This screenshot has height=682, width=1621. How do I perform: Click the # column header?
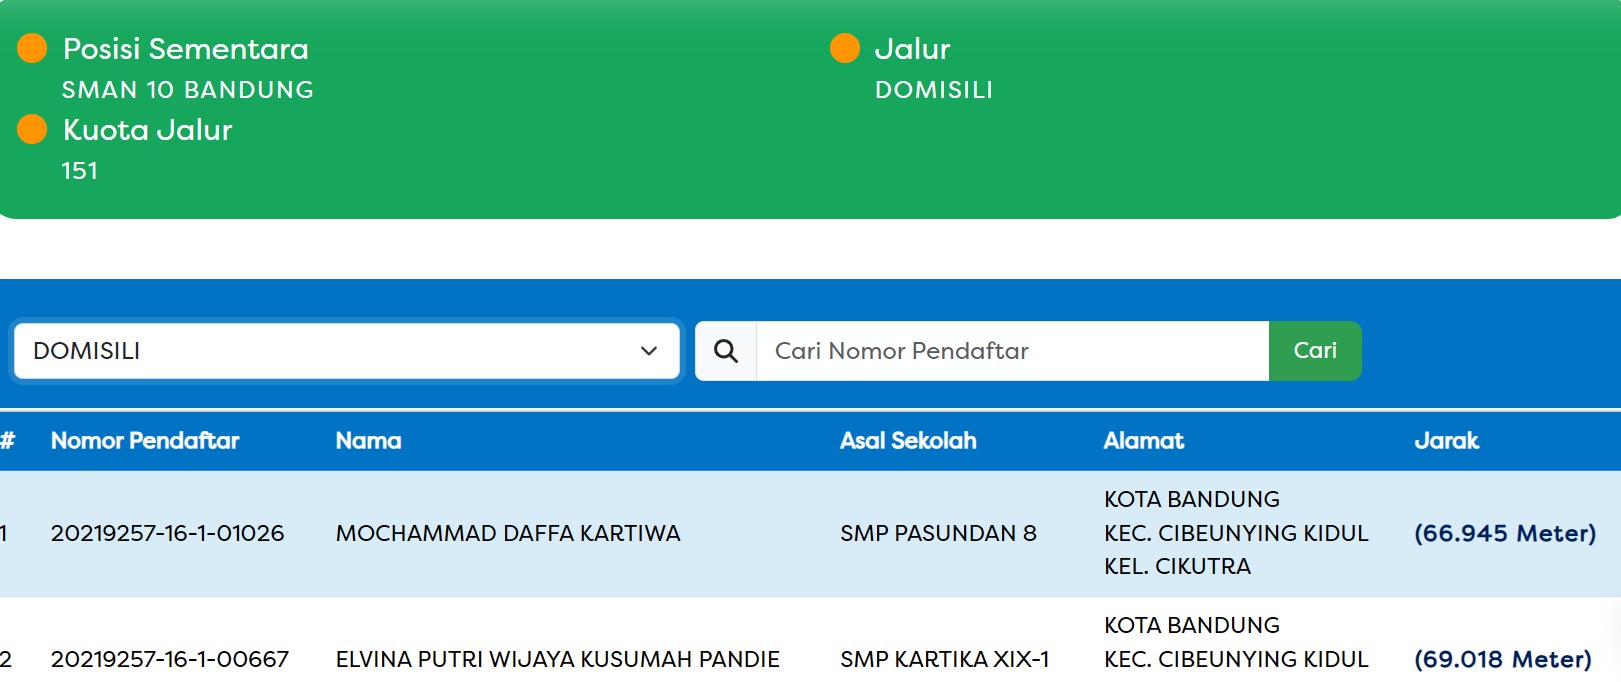8,441
